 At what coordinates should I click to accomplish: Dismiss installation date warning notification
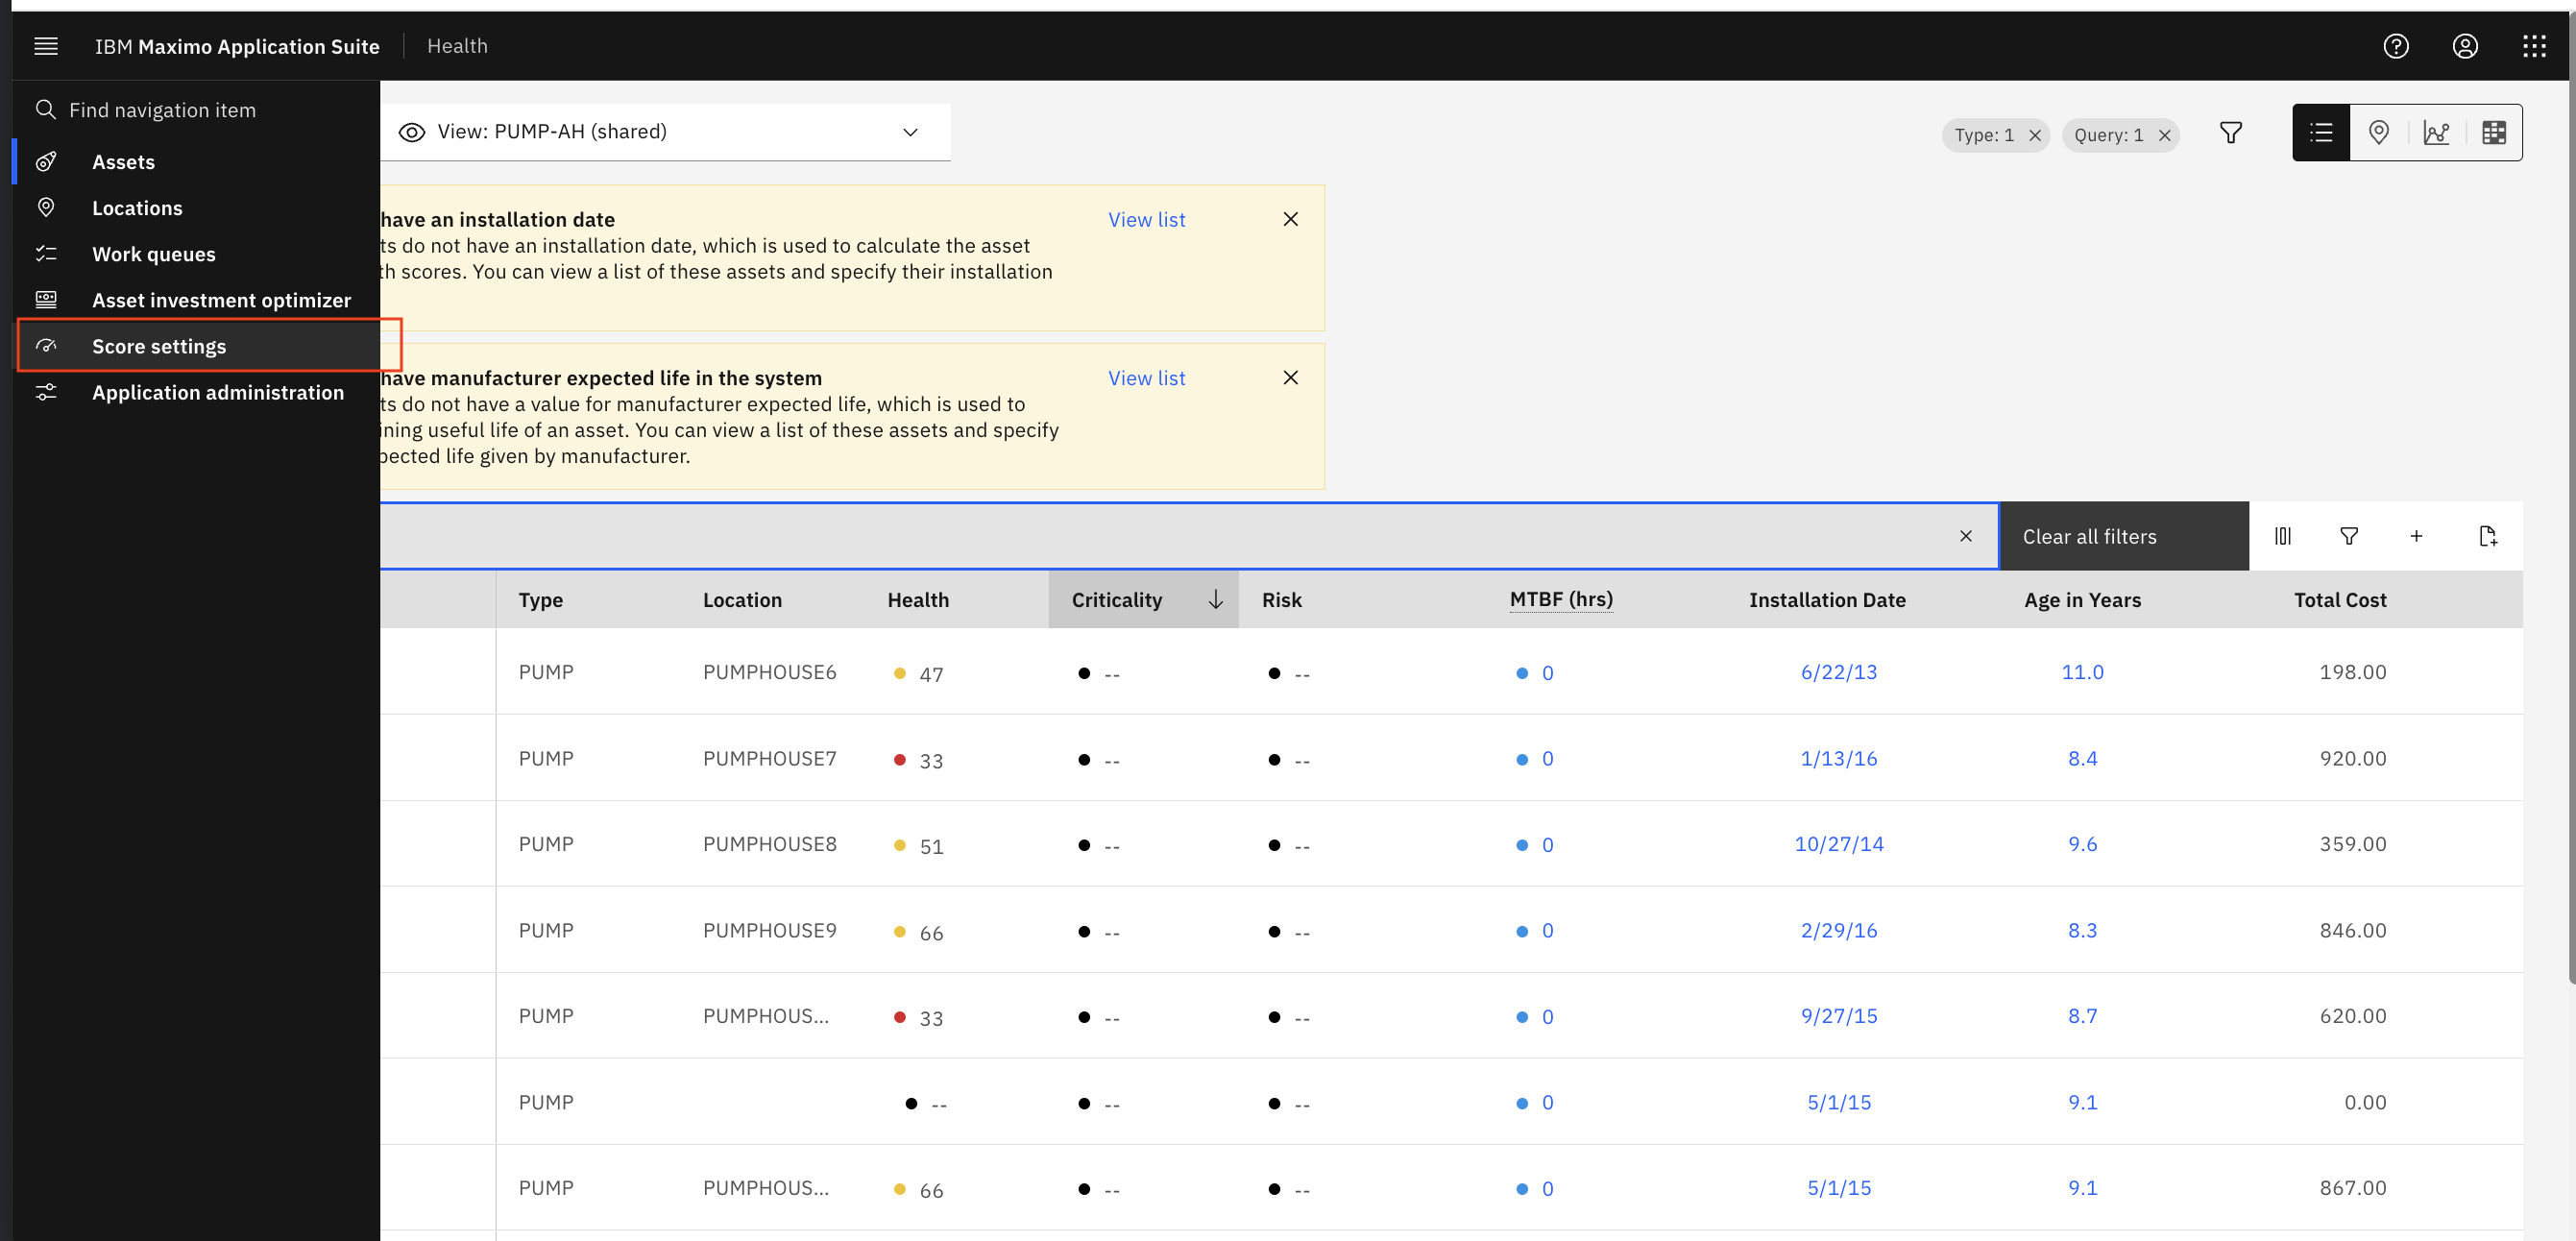pyautogui.click(x=1291, y=219)
